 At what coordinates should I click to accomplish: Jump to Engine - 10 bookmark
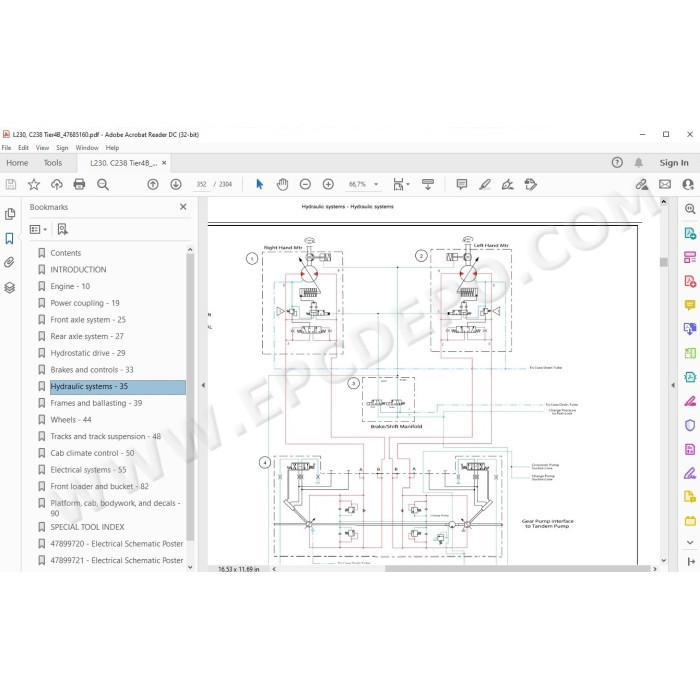point(70,287)
